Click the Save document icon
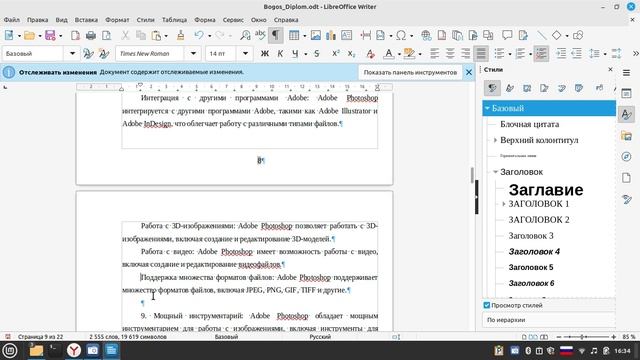Screen dimensions: 640x360 [x=50, y=36]
